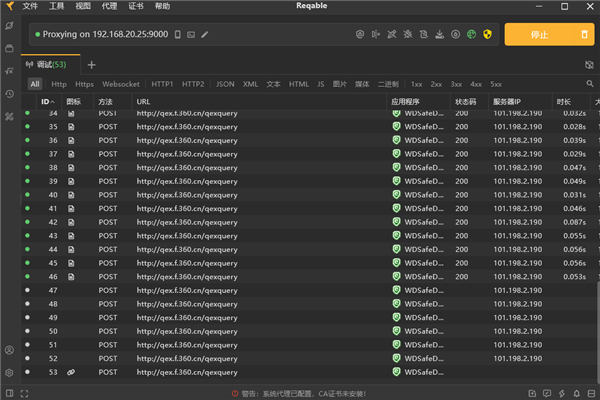The height and width of the screenshot is (400, 600).
Task: Open the 证书 menu
Action: (136, 6)
